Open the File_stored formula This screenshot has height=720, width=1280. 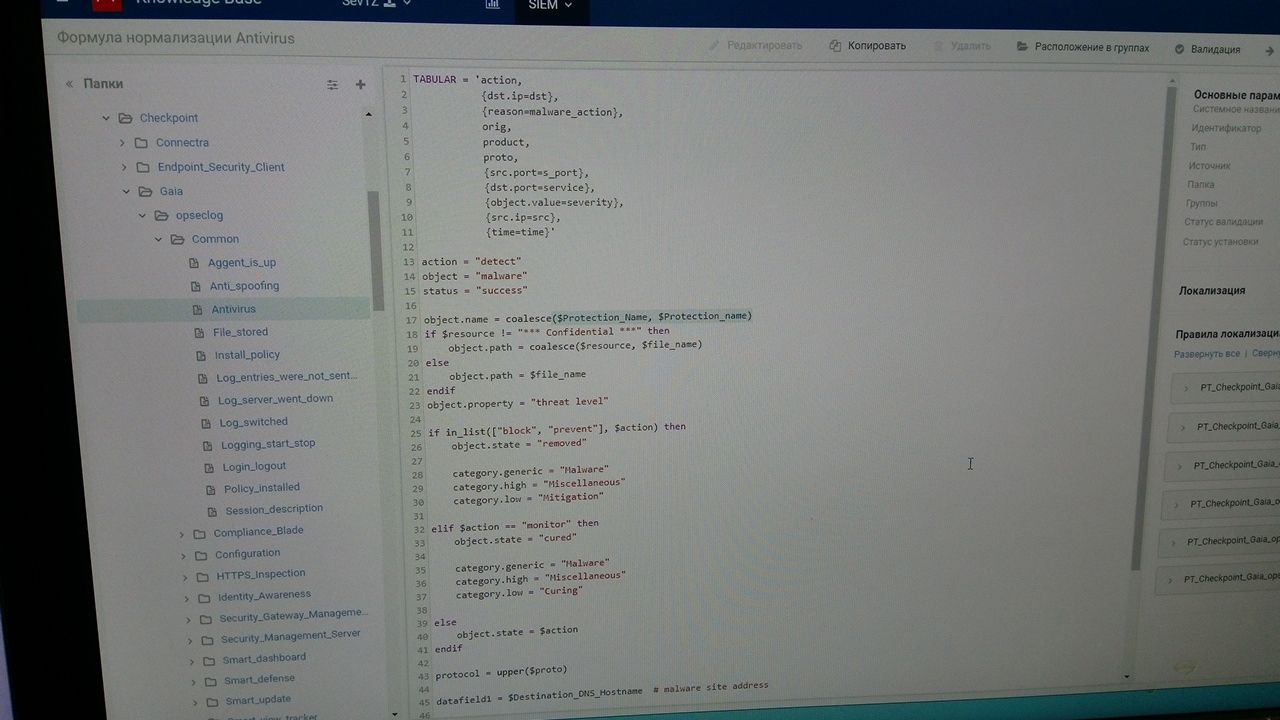[x=240, y=332]
